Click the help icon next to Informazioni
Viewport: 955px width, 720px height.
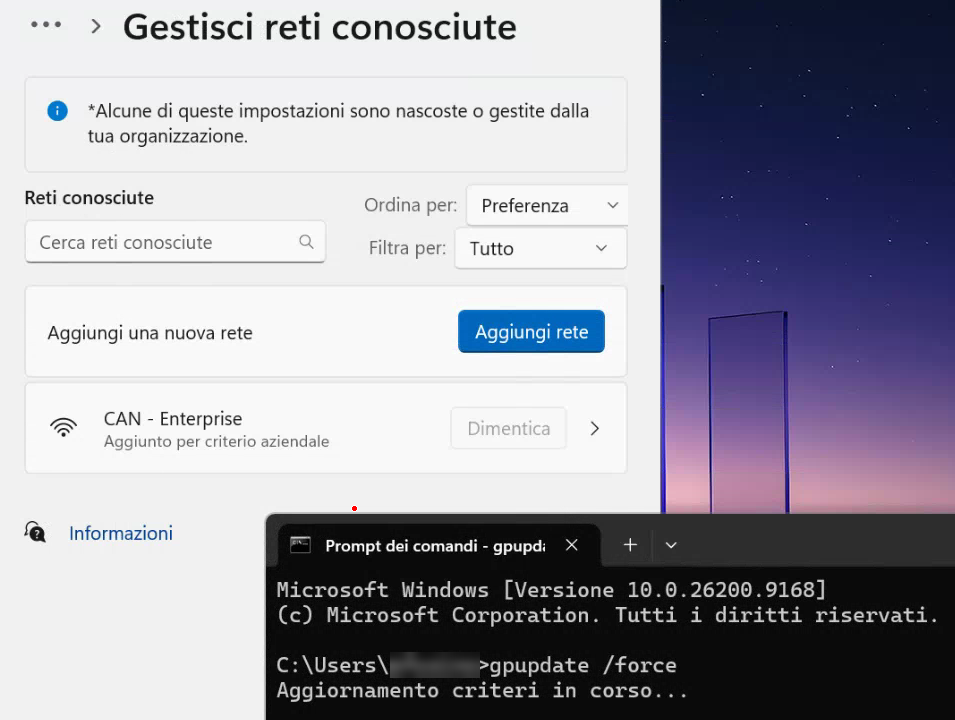click(x=35, y=532)
